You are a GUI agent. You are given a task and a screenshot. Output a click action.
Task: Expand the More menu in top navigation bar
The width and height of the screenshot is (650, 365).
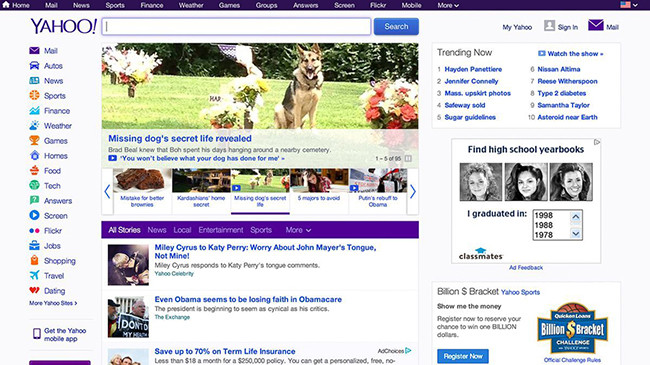[448, 5]
